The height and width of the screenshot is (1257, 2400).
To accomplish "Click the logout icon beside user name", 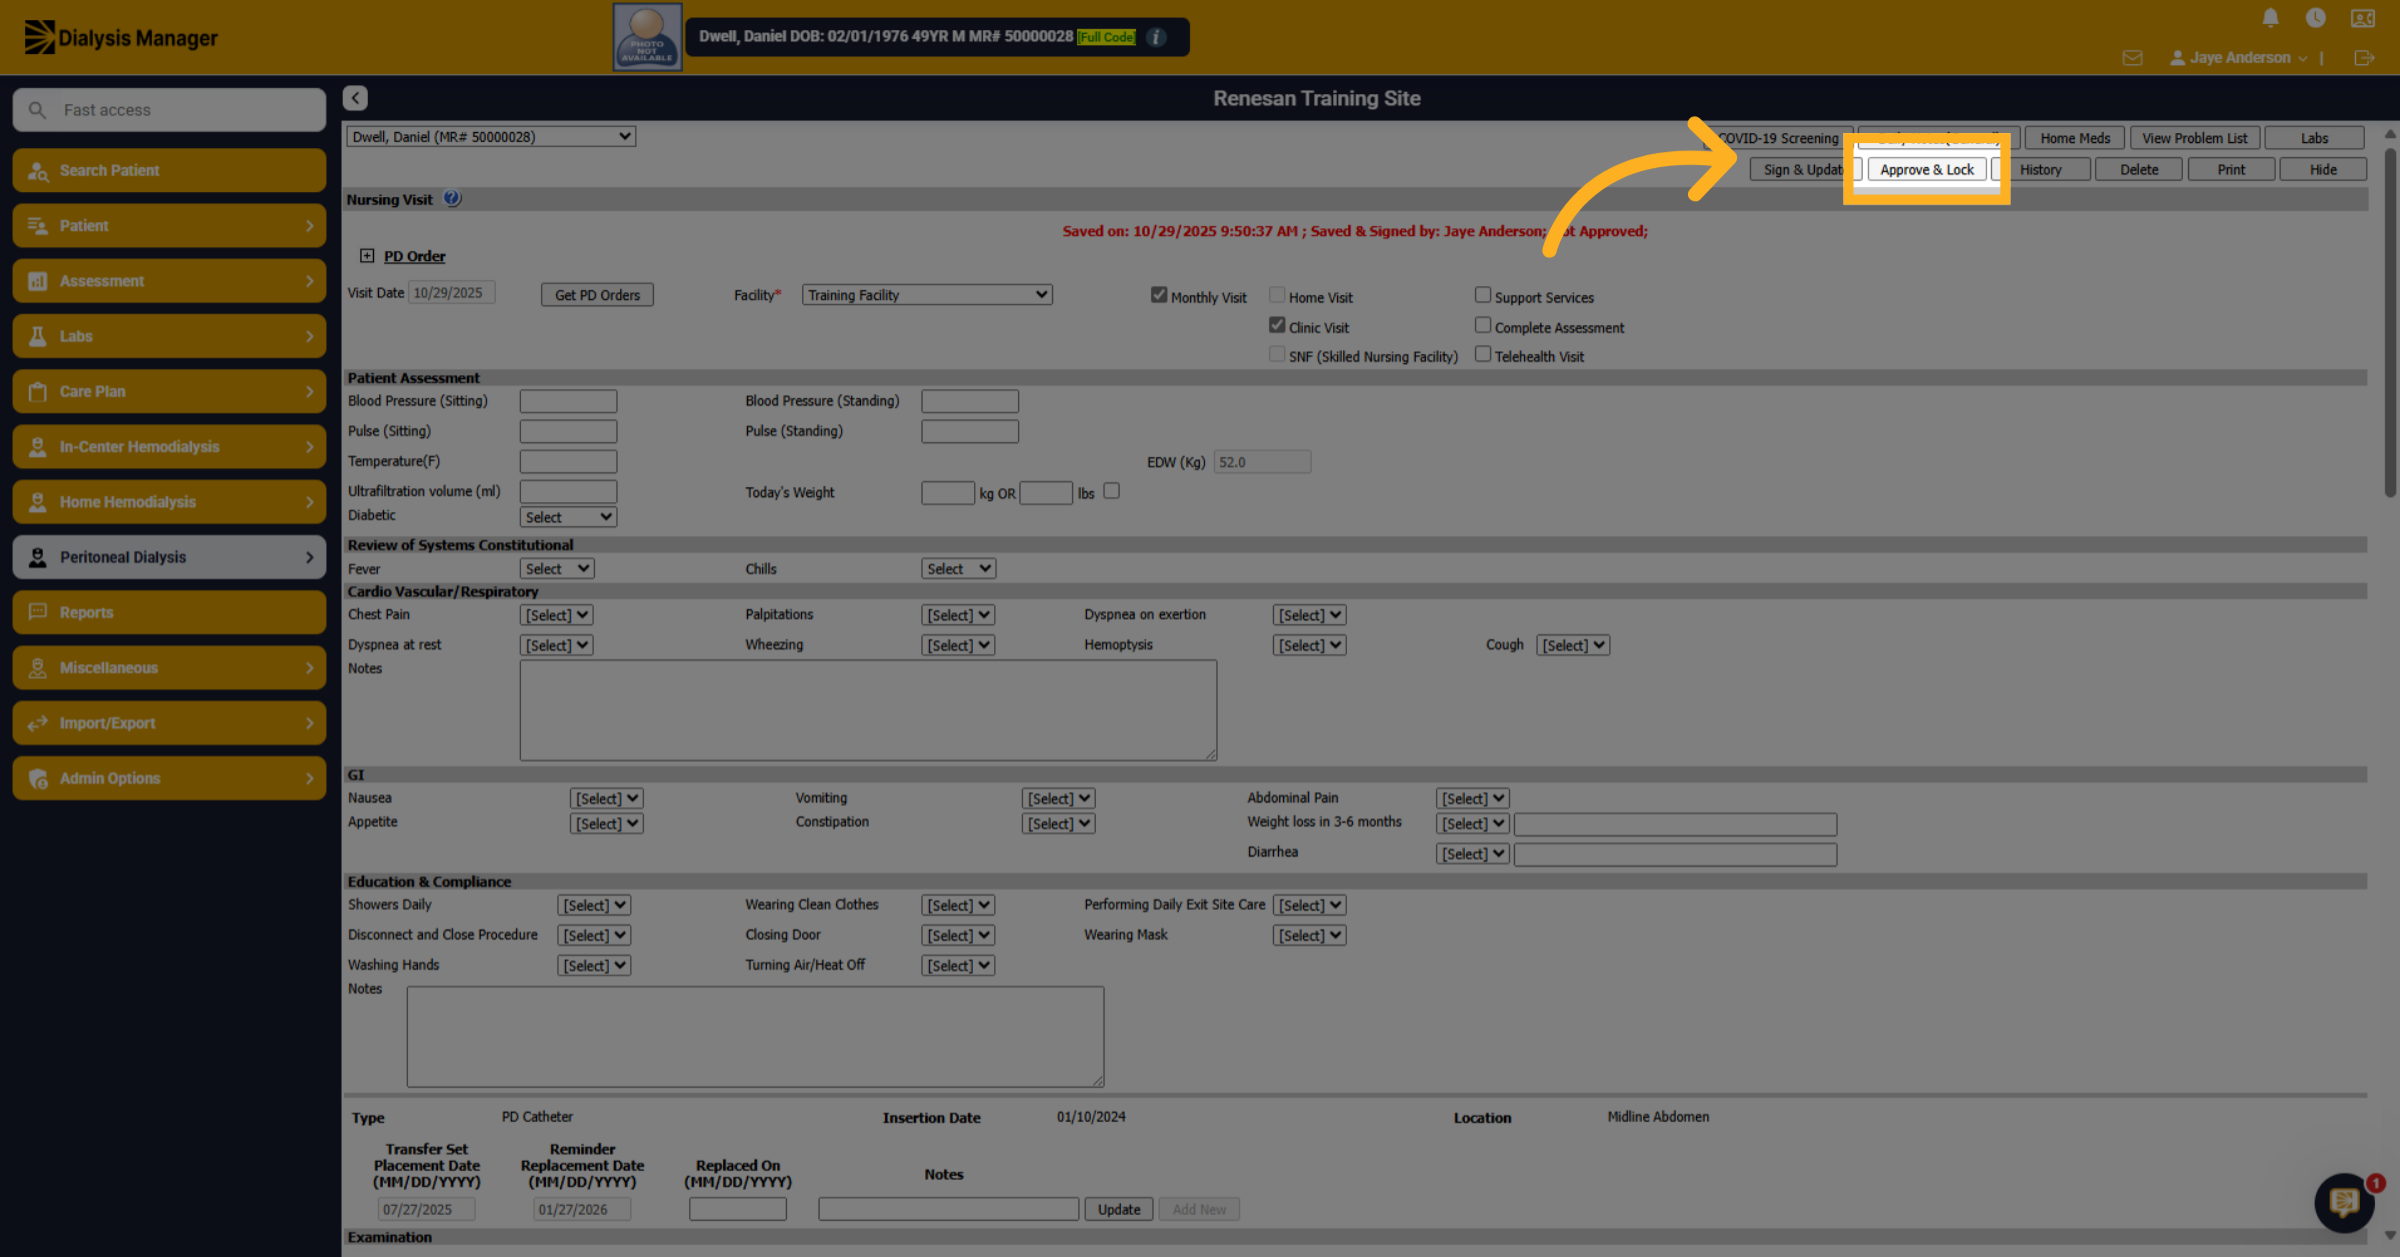I will click(2364, 58).
